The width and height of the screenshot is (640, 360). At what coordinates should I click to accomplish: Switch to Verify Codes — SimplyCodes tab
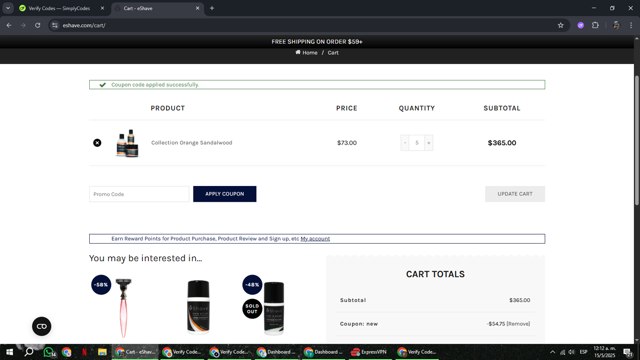59,8
